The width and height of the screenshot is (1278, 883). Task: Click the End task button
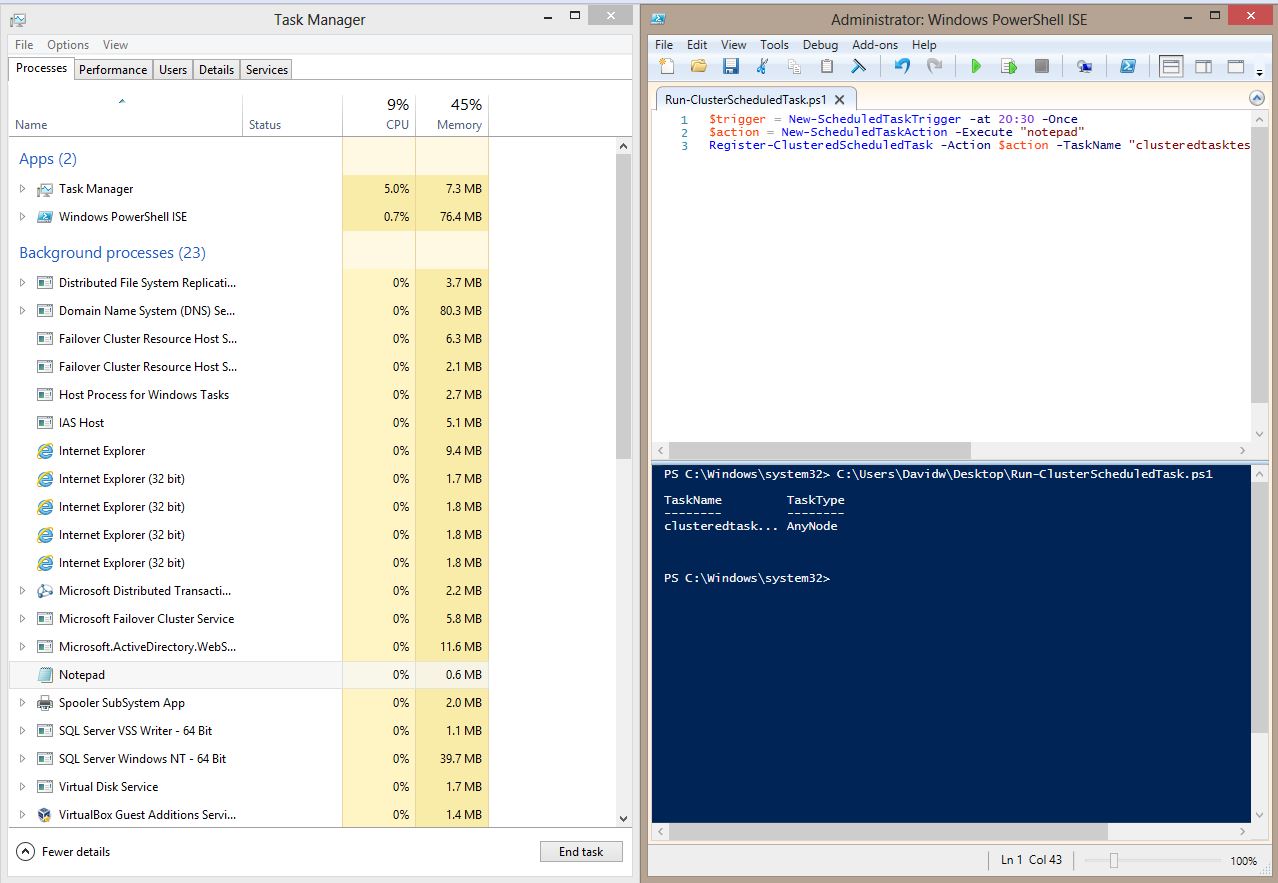[x=581, y=852]
